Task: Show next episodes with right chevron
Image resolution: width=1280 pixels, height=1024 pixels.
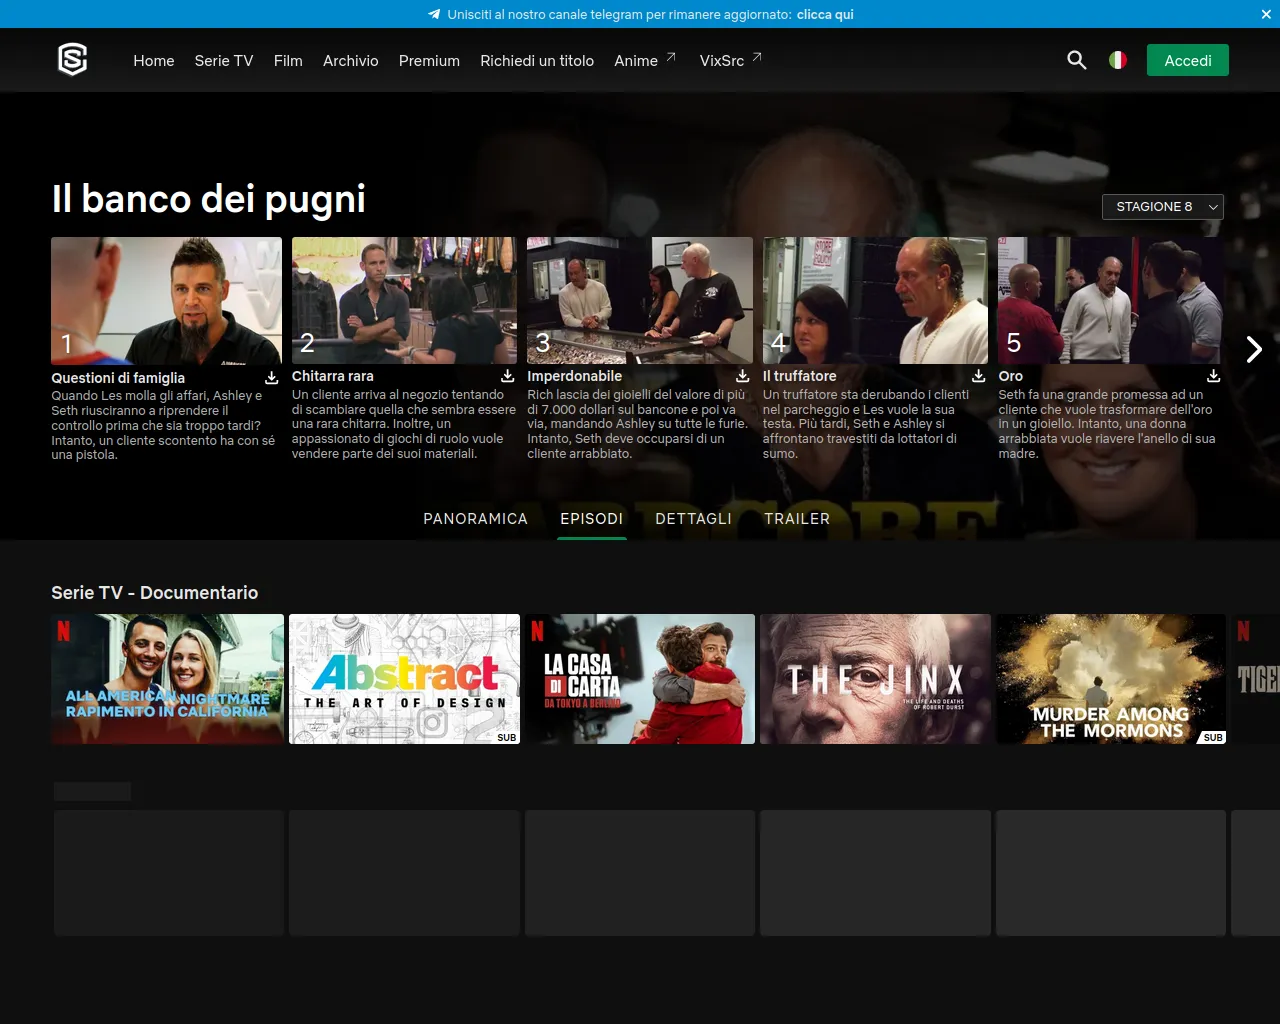Action: pos(1254,349)
